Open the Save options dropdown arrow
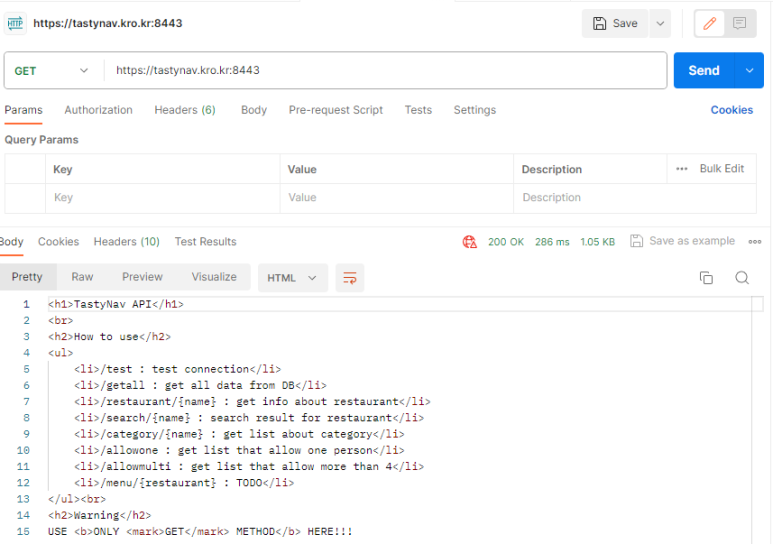 [x=660, y=23]
